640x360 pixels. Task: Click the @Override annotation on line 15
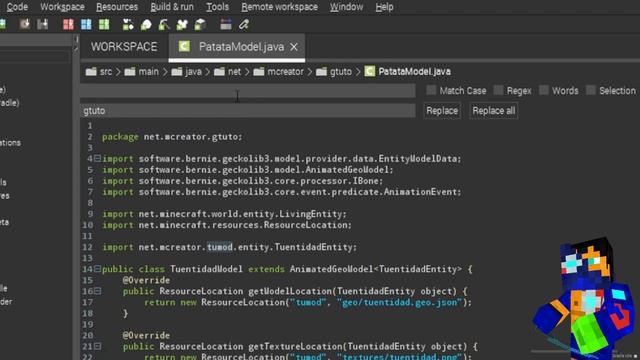[146, 280]
